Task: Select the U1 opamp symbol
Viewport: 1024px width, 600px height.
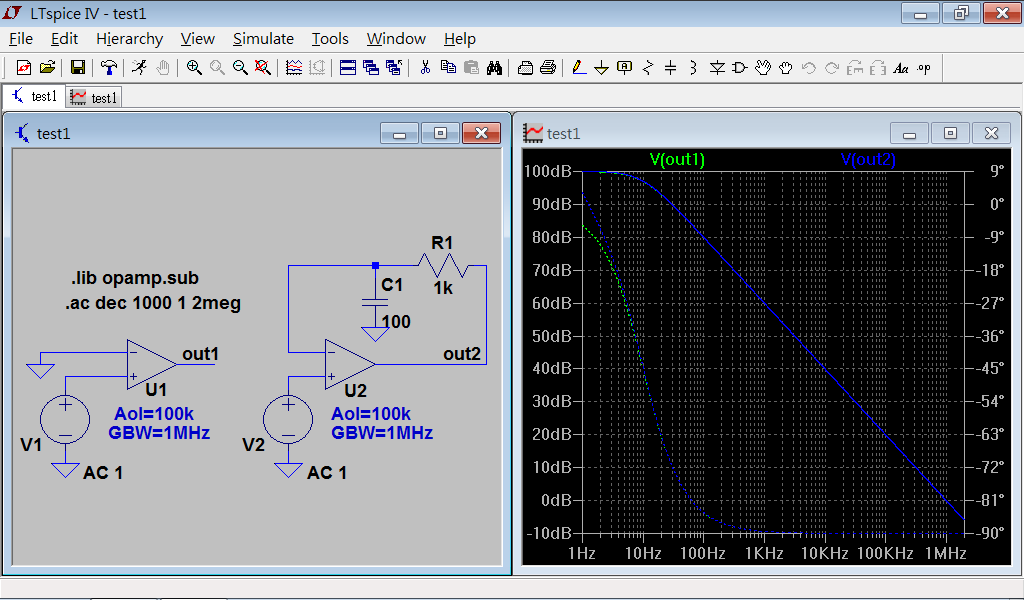Action: pyautogui.click(x=152, y=364)
